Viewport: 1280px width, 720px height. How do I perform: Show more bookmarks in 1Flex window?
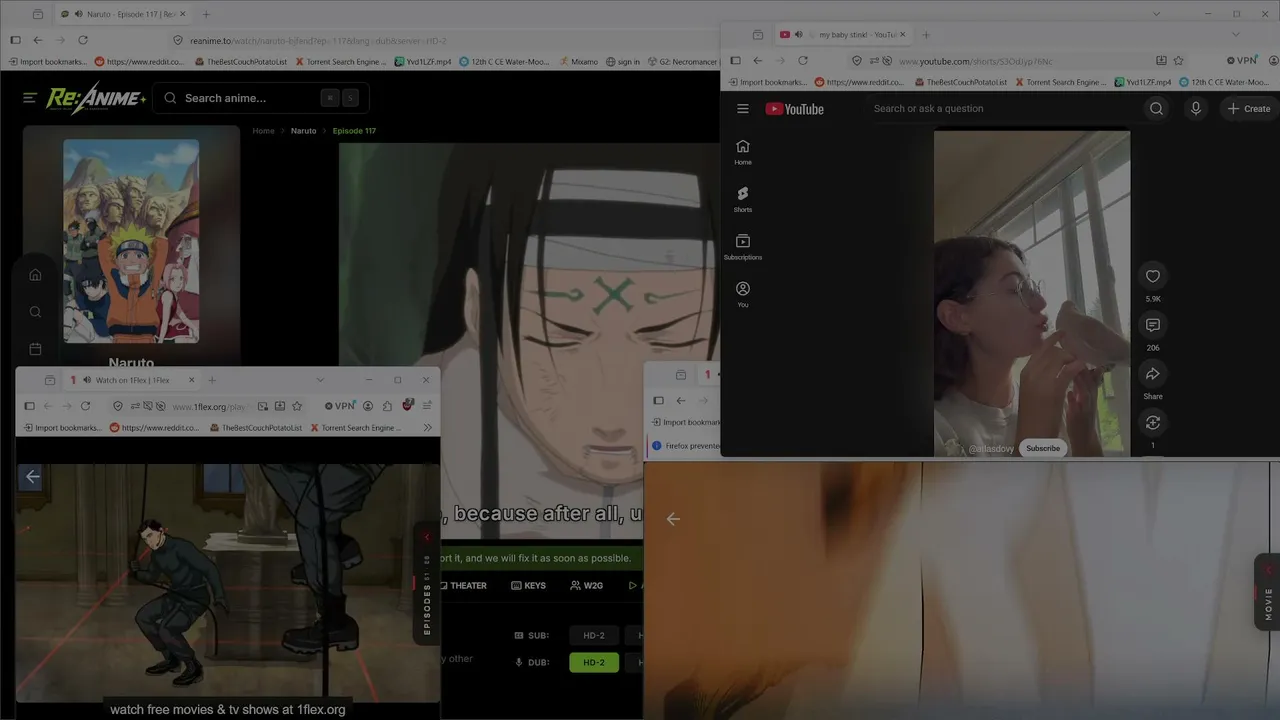[x=427, y=428]
